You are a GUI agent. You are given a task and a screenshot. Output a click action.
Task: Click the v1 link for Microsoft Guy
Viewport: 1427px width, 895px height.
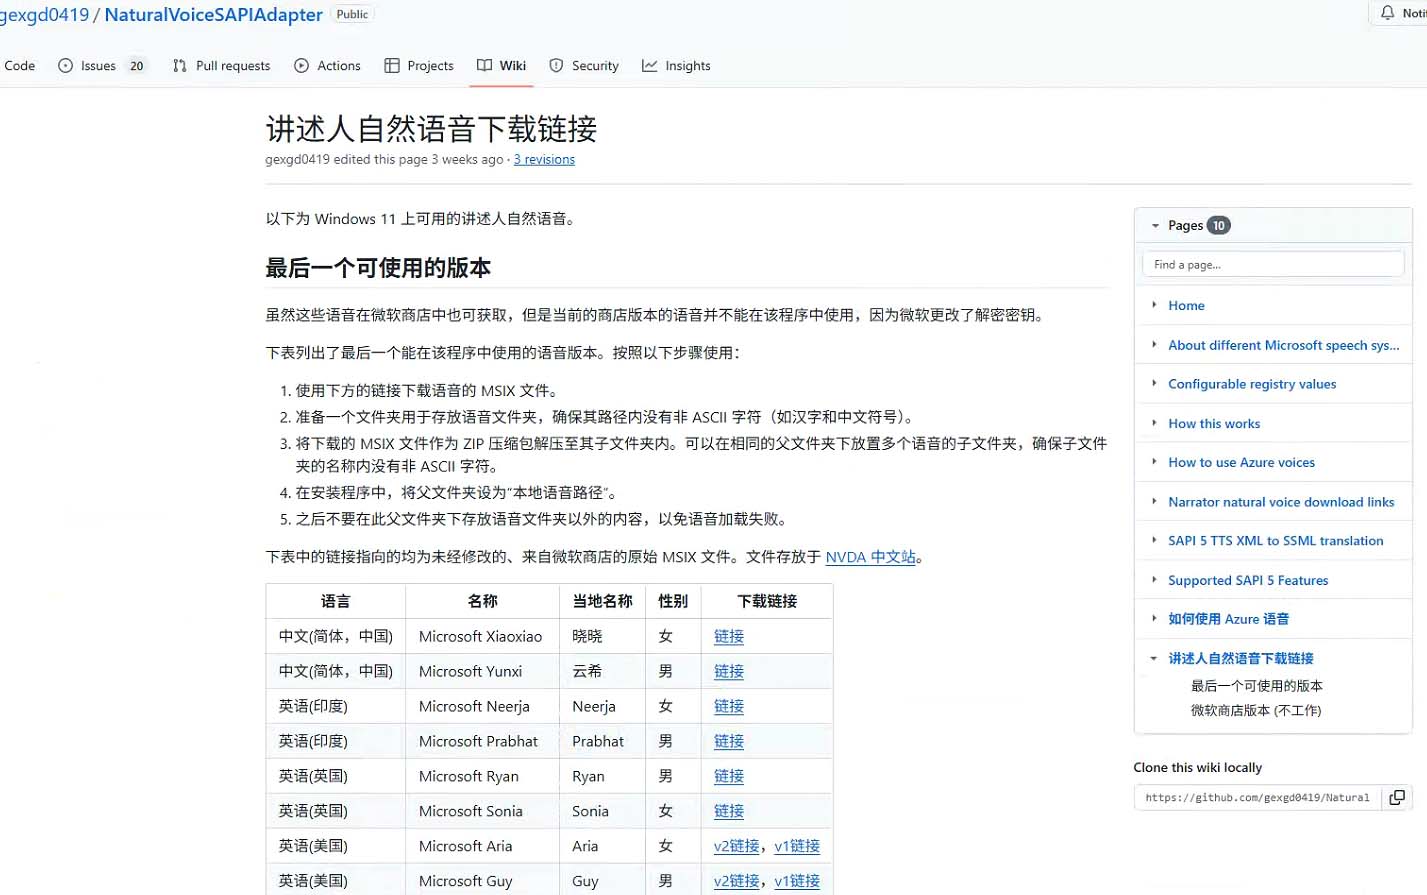(797, 881)
